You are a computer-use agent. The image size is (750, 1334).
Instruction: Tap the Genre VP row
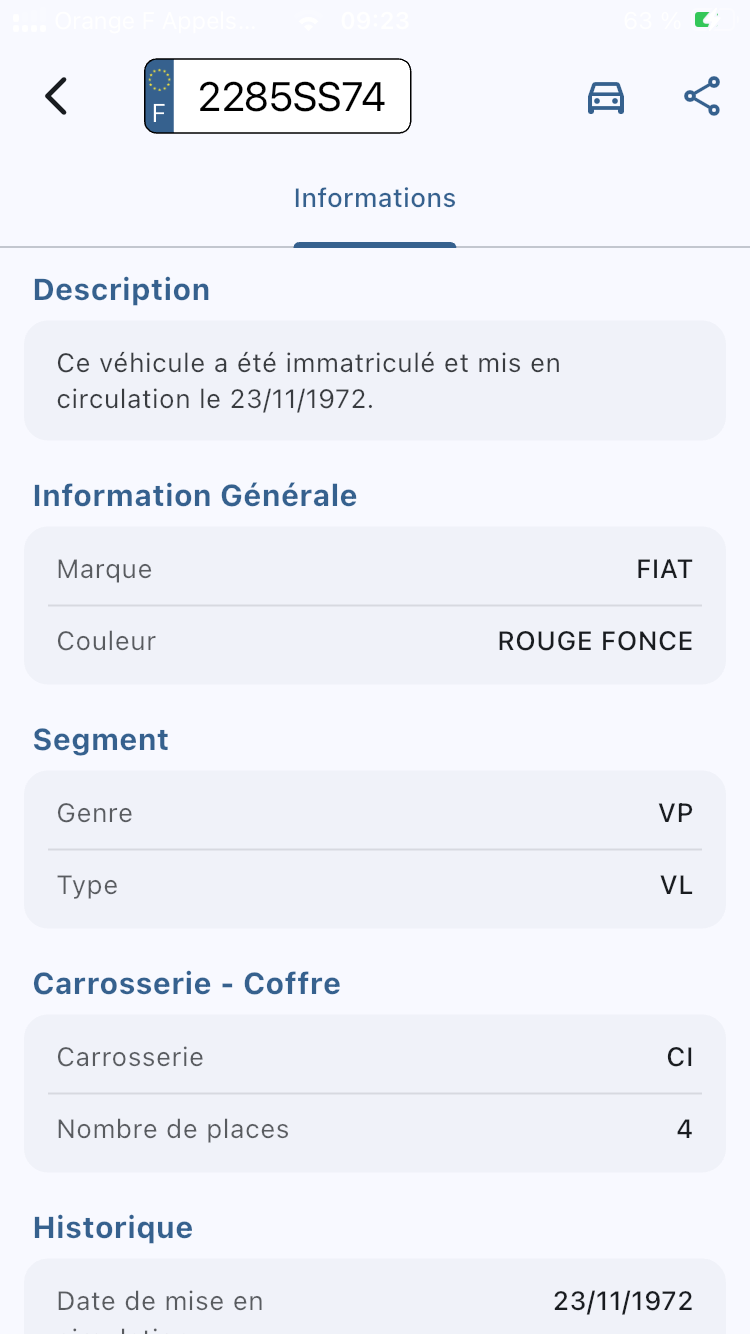[x=375, y=813]
